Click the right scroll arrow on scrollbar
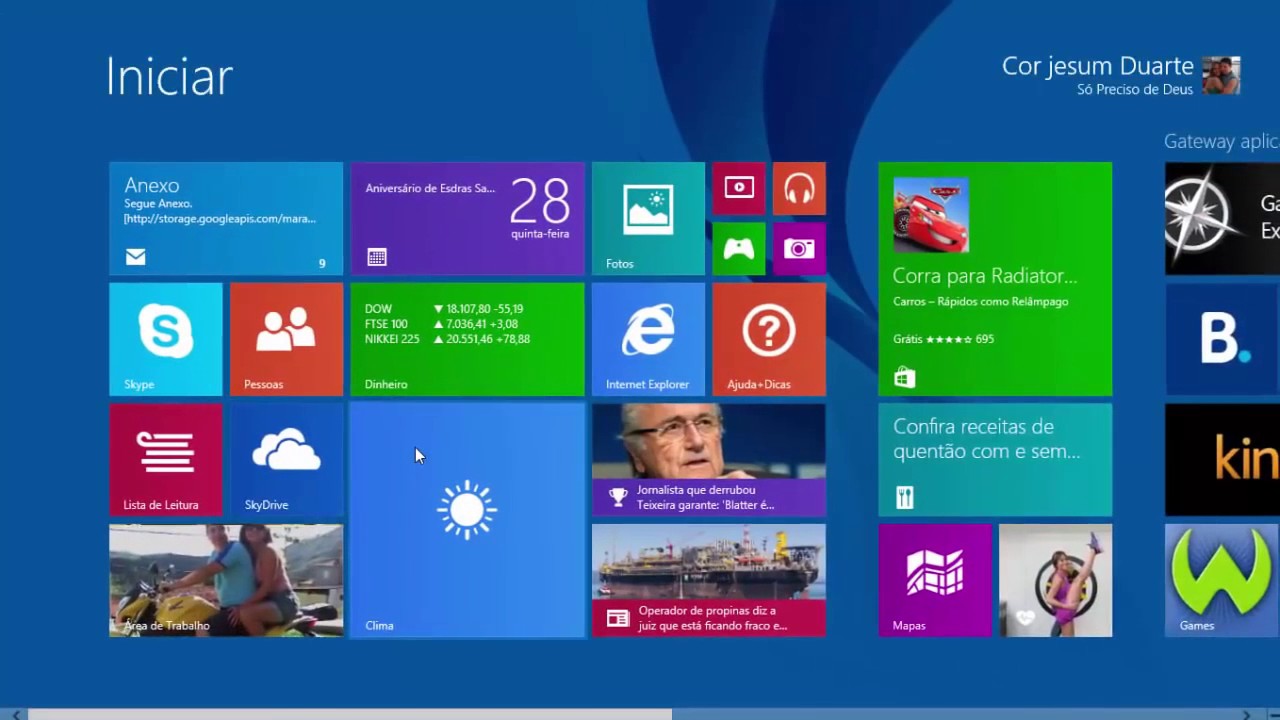Viewport: 1280px width, 720px height. pos(1246,714)
